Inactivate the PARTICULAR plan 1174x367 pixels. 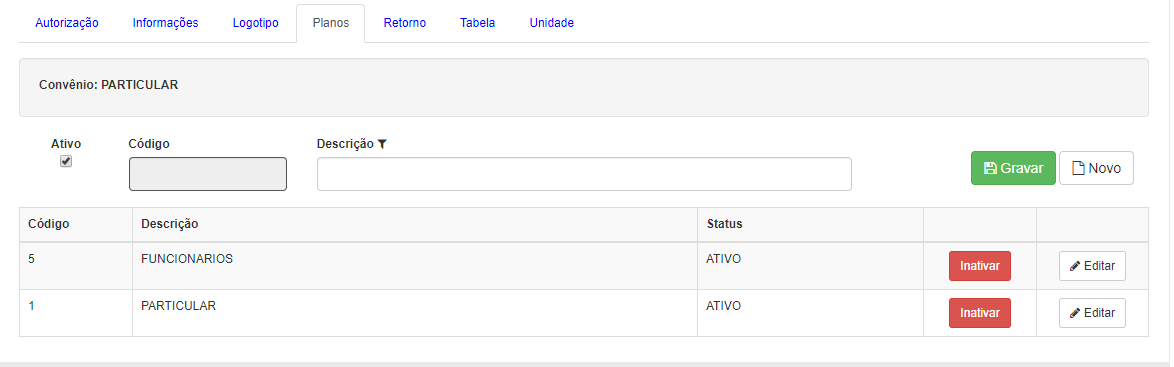pyautogui.click(x=979, y=313)
